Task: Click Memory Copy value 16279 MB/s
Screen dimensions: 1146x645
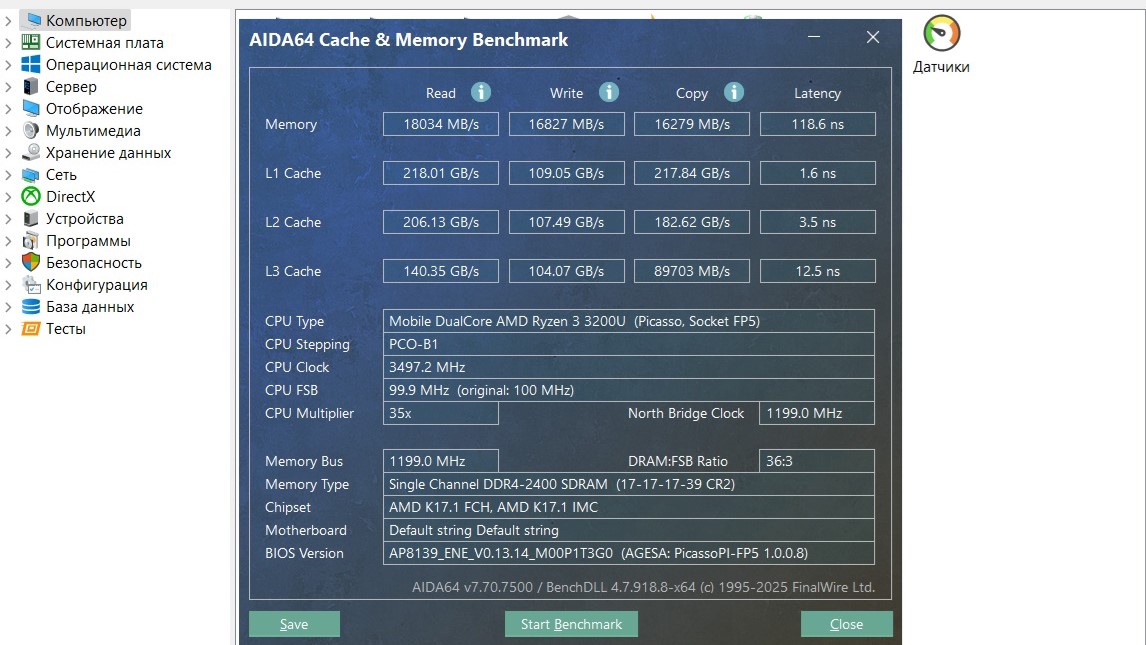Action: click(691, 124)
